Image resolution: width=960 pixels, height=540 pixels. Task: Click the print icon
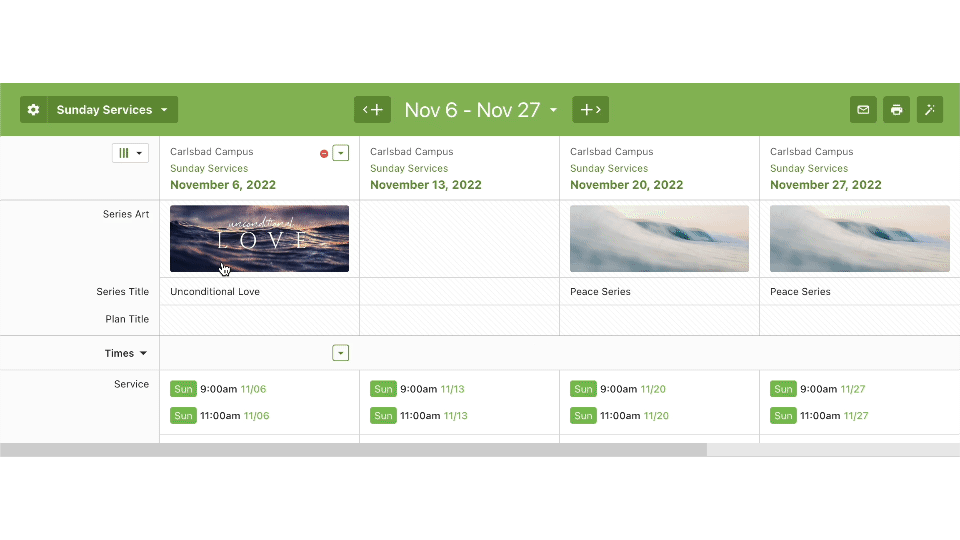897,110
